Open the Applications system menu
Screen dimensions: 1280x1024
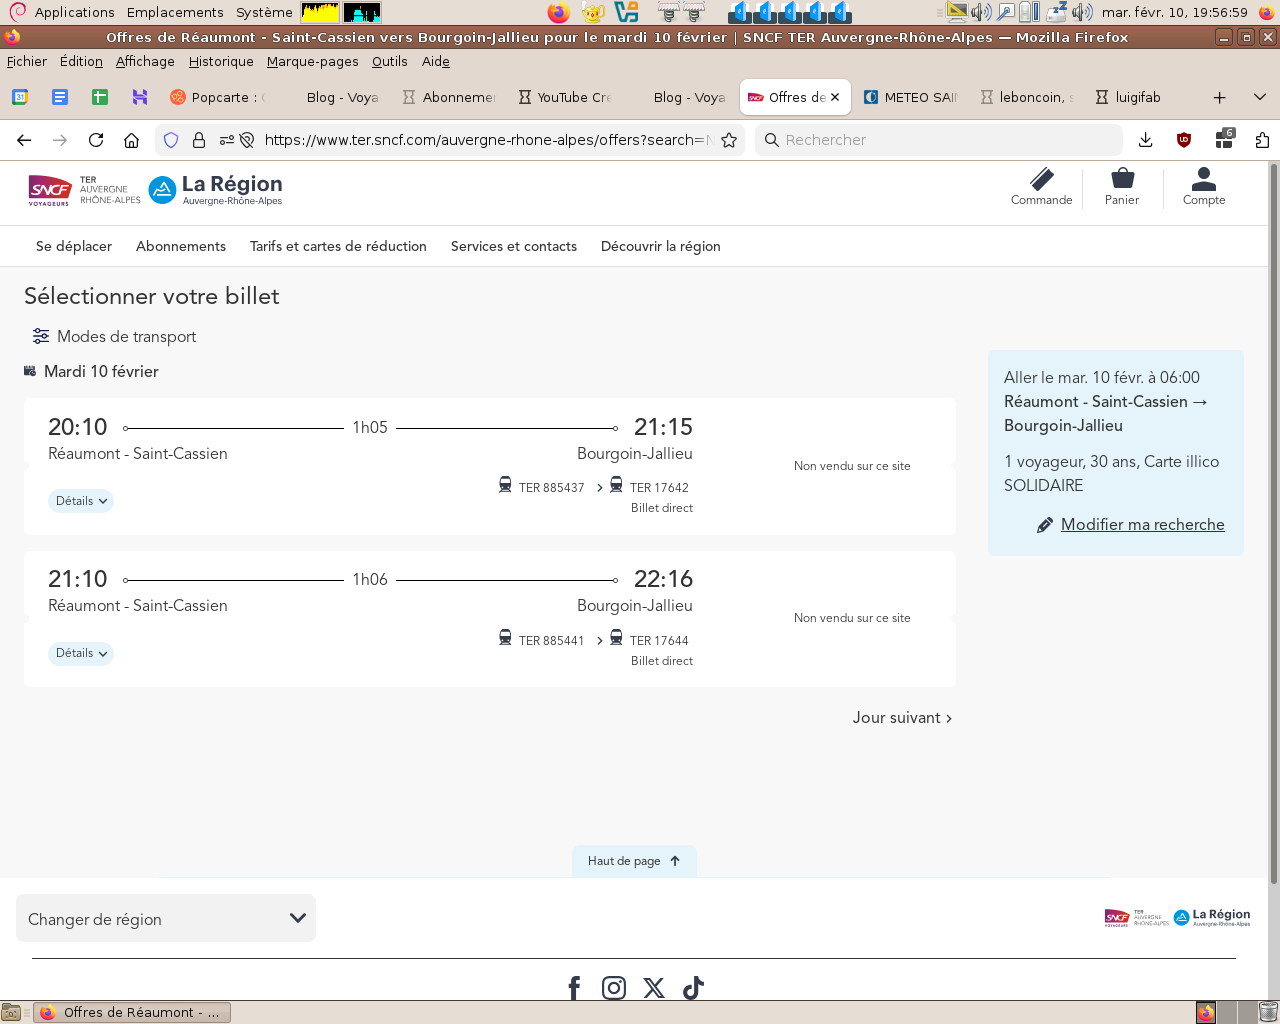[x=74, y=12]
